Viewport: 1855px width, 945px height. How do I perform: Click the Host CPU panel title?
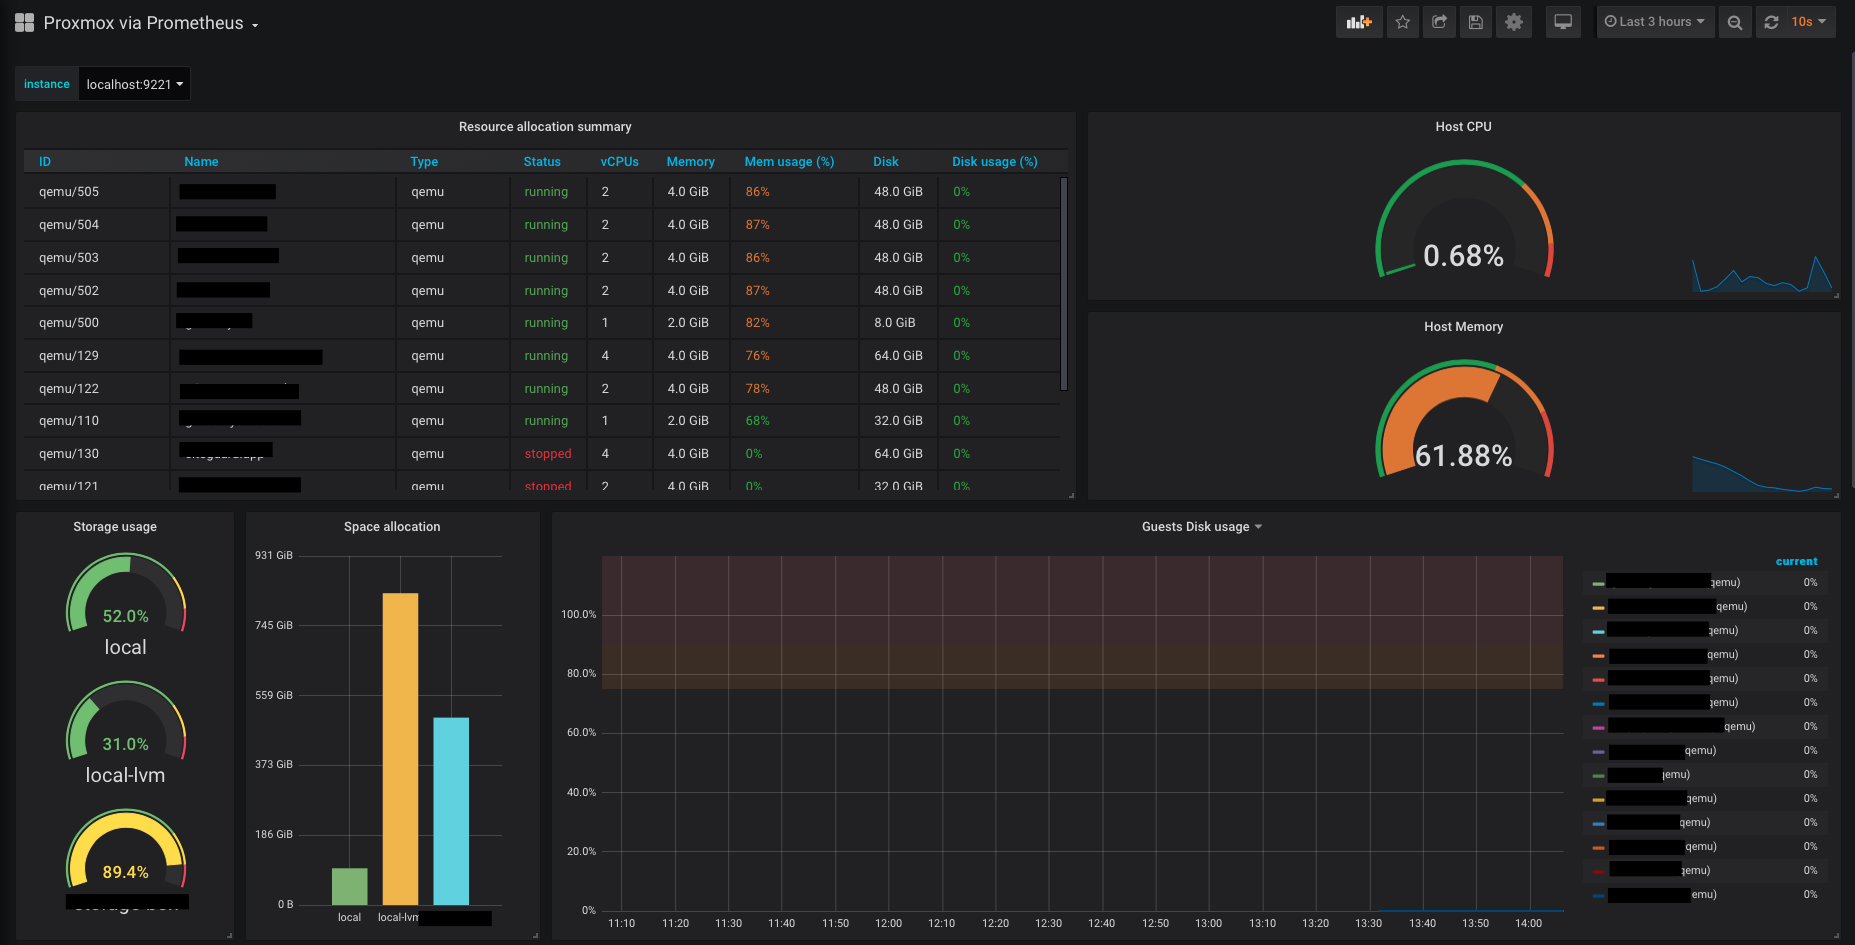coord(1463,127)
